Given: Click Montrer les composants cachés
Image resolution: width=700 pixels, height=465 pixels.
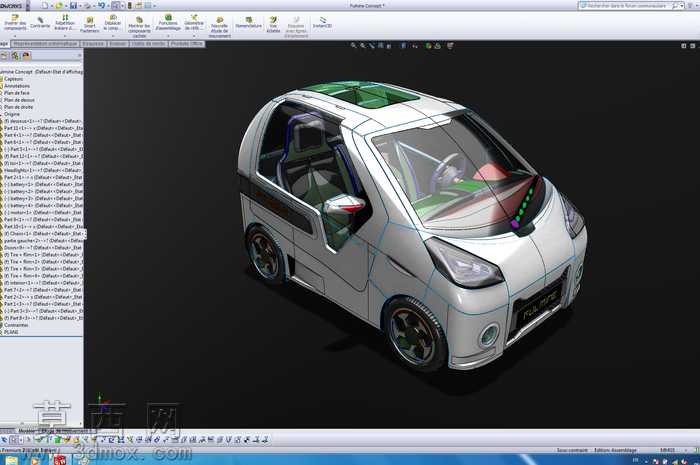Looking at the screenshot, I should (x=139, y=25).
